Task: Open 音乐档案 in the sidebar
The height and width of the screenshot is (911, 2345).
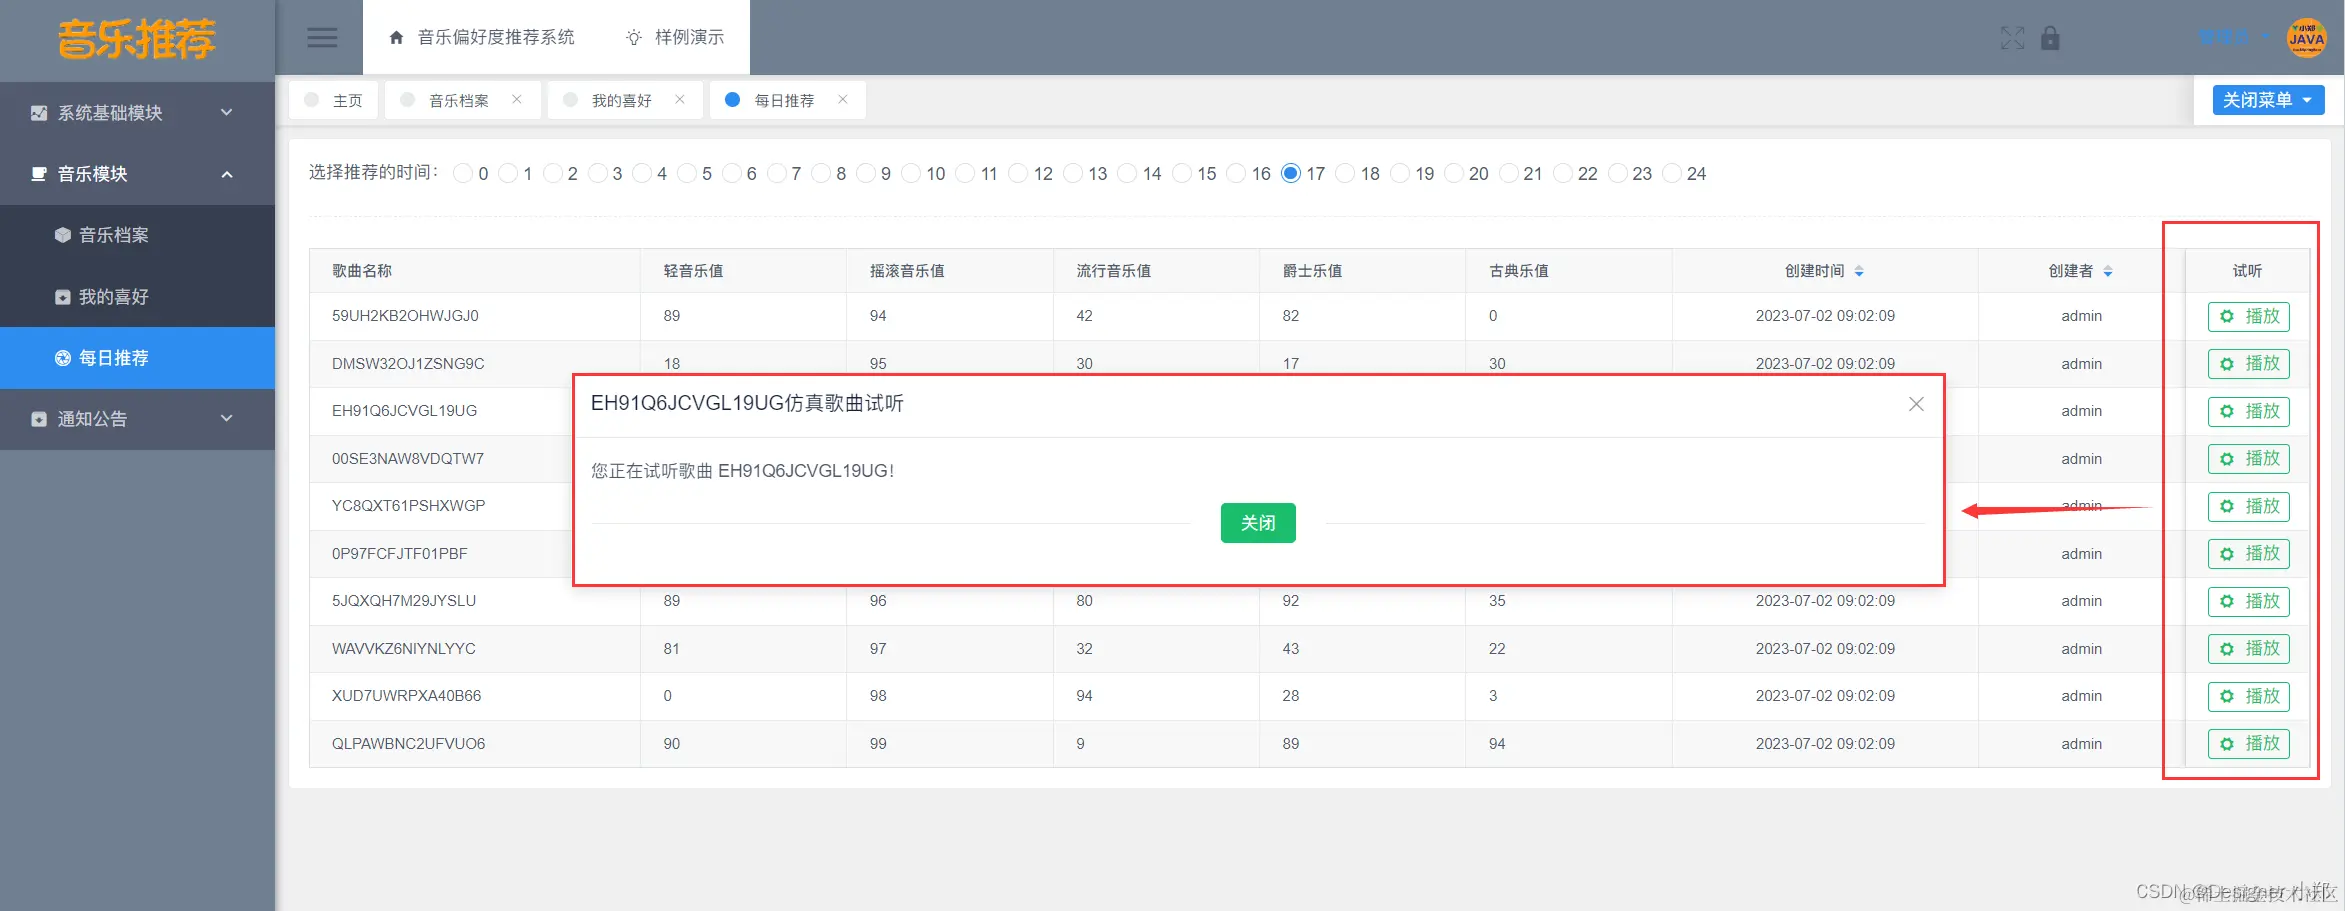Action: pyautogui.click(x=137, y=235)
